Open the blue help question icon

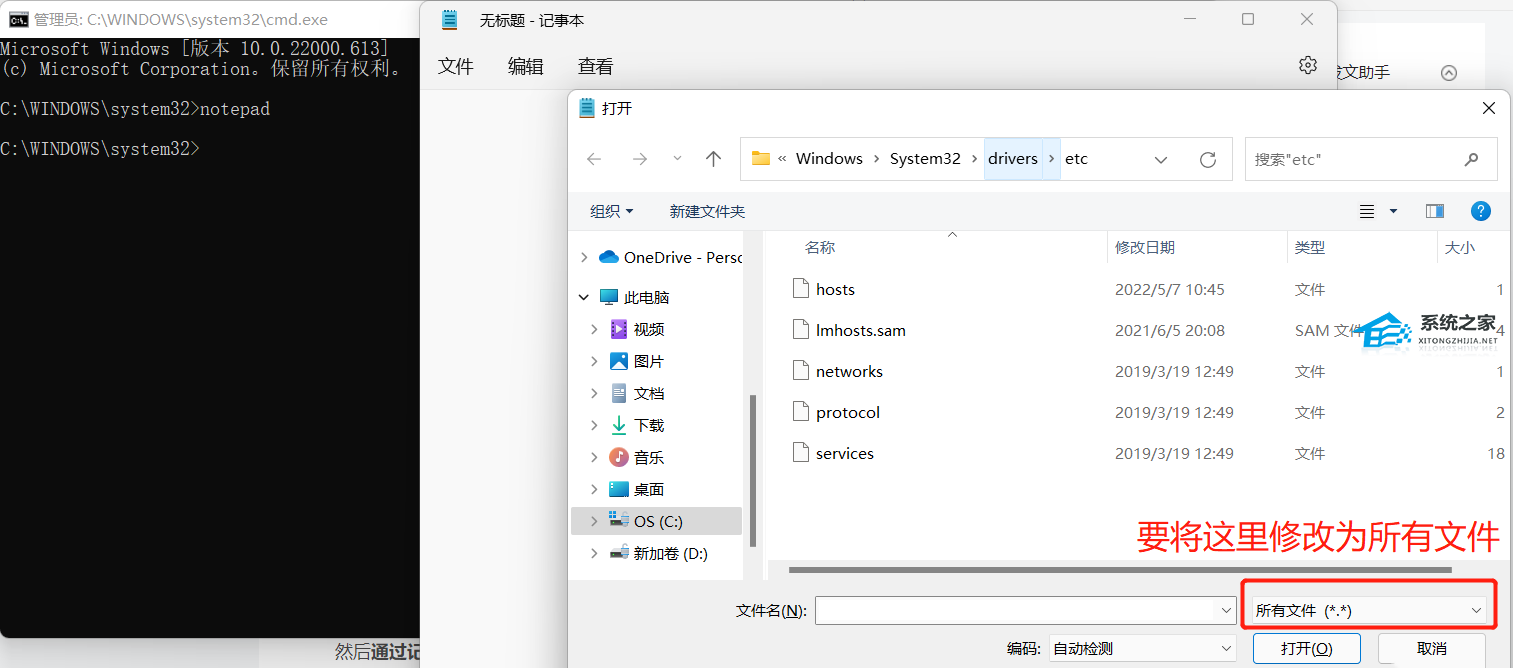point(1481,211)
